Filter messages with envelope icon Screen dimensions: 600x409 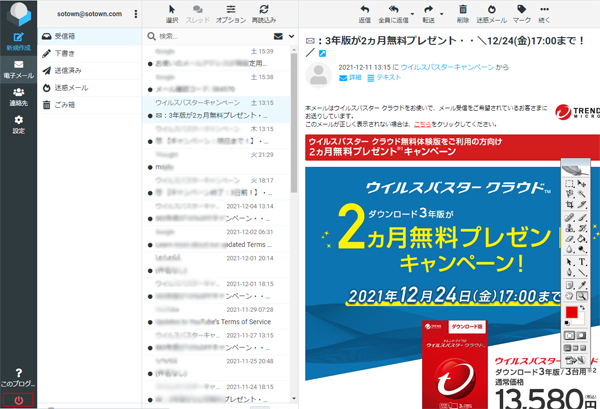[278, 36]
